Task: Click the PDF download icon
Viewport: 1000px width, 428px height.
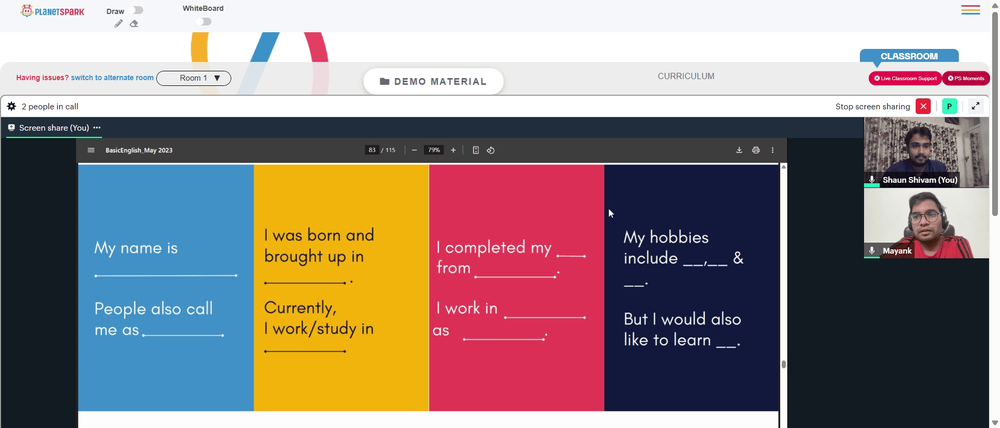Action: tap(739, 151)
